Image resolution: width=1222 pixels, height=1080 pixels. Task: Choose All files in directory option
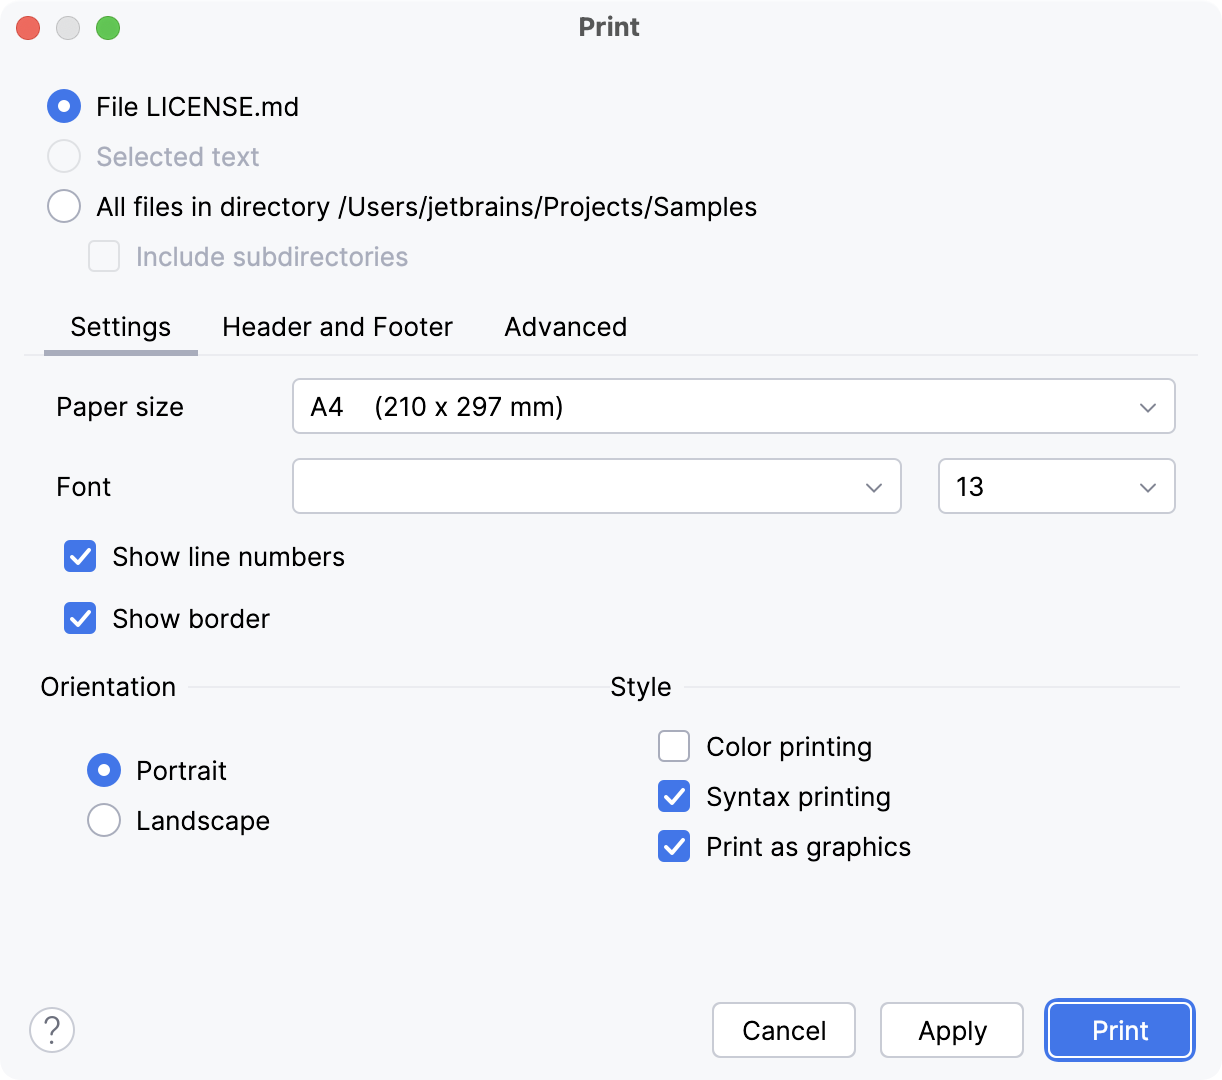pos(64,206)
